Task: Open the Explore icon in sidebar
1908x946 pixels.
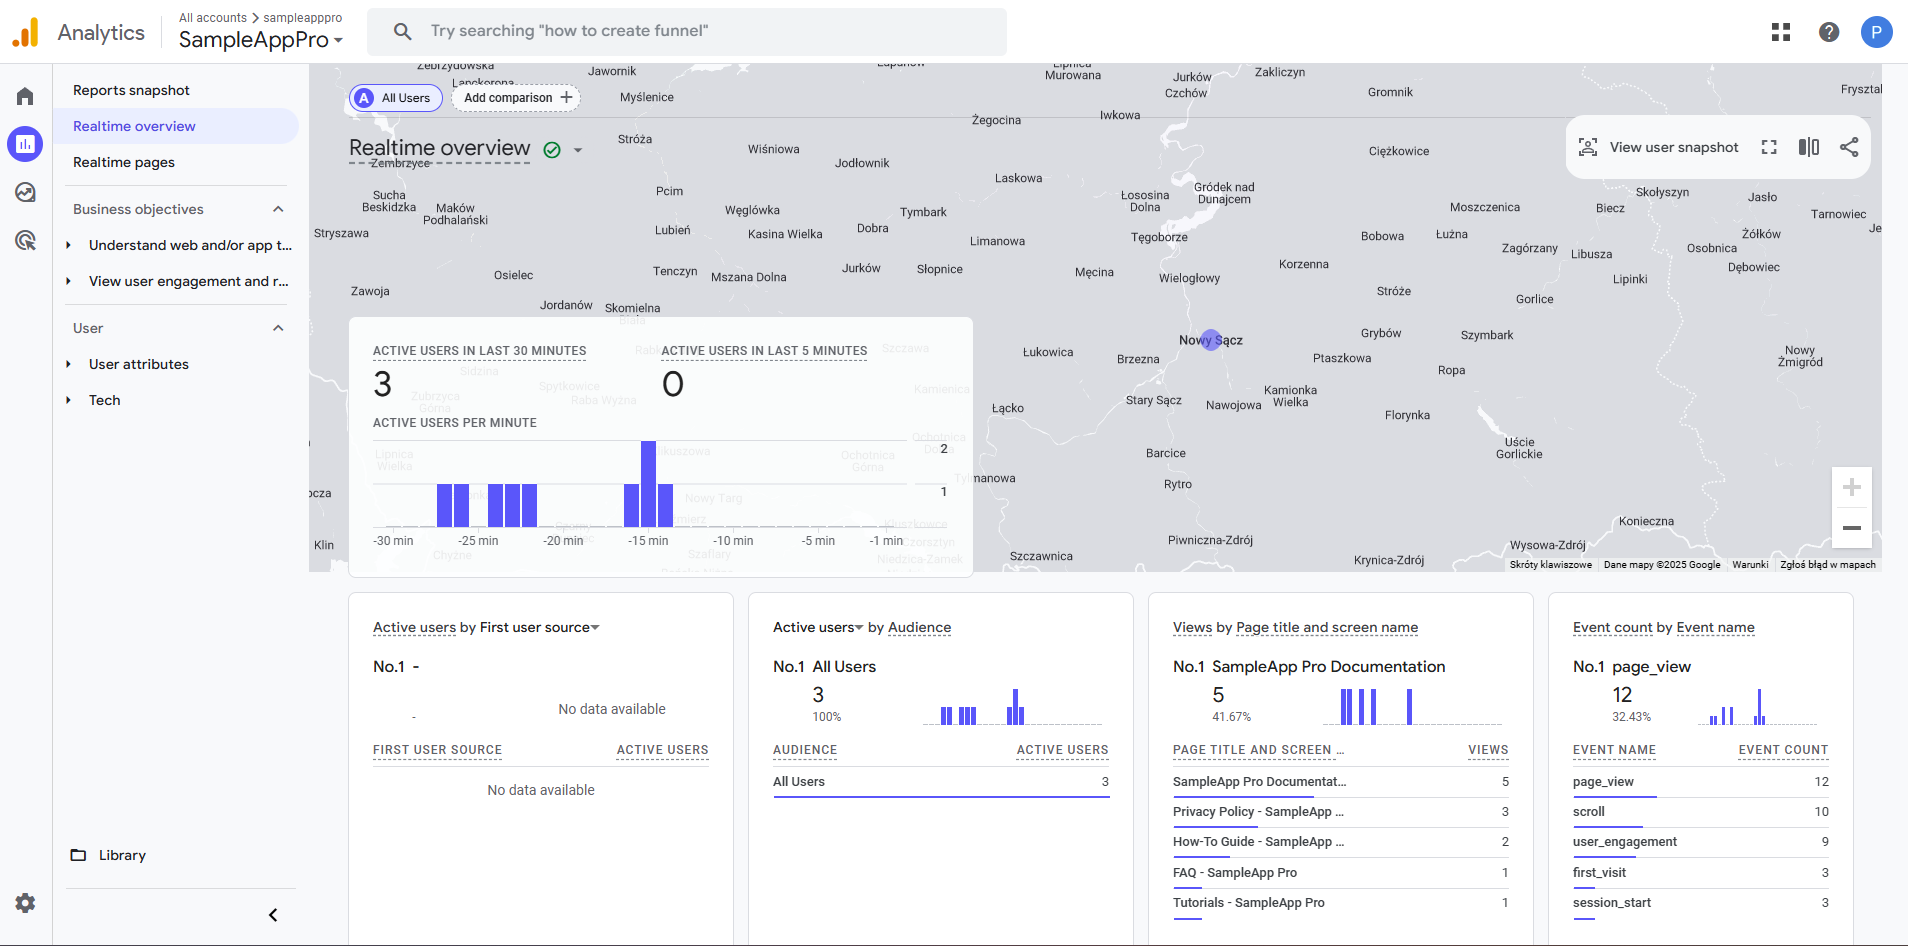Action: click(25, 192)
